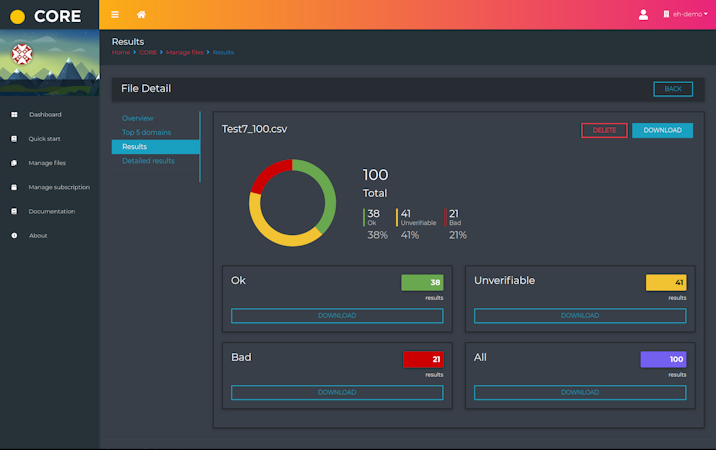
Task: Click the red 21 Bad badge
Action: [423, 359]
